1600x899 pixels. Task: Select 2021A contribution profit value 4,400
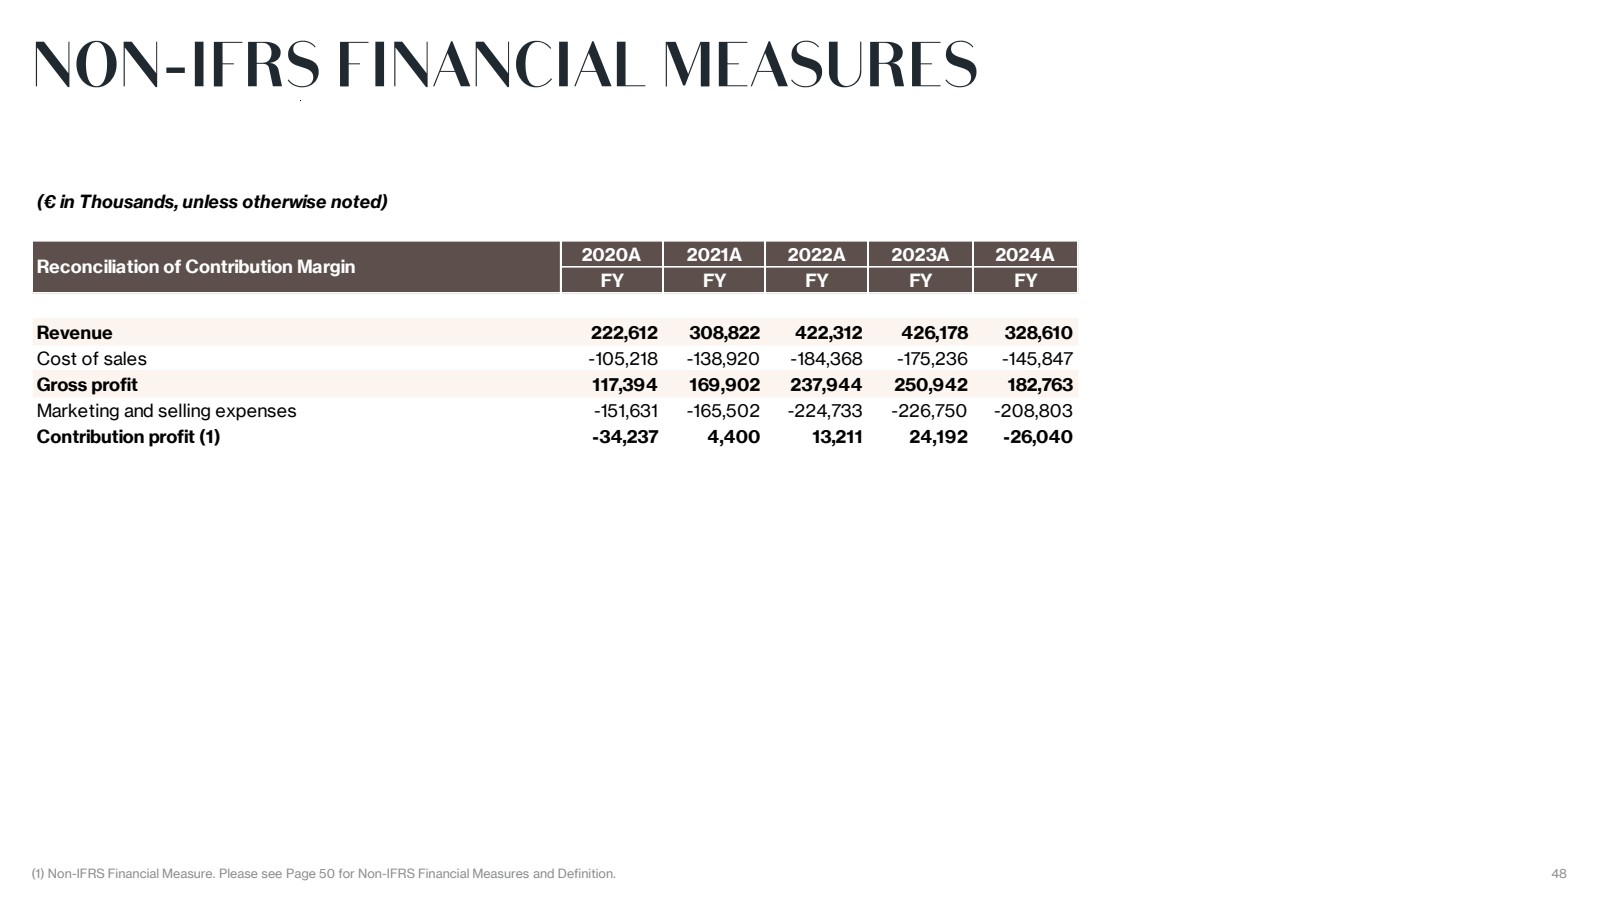tap(733, 437)
